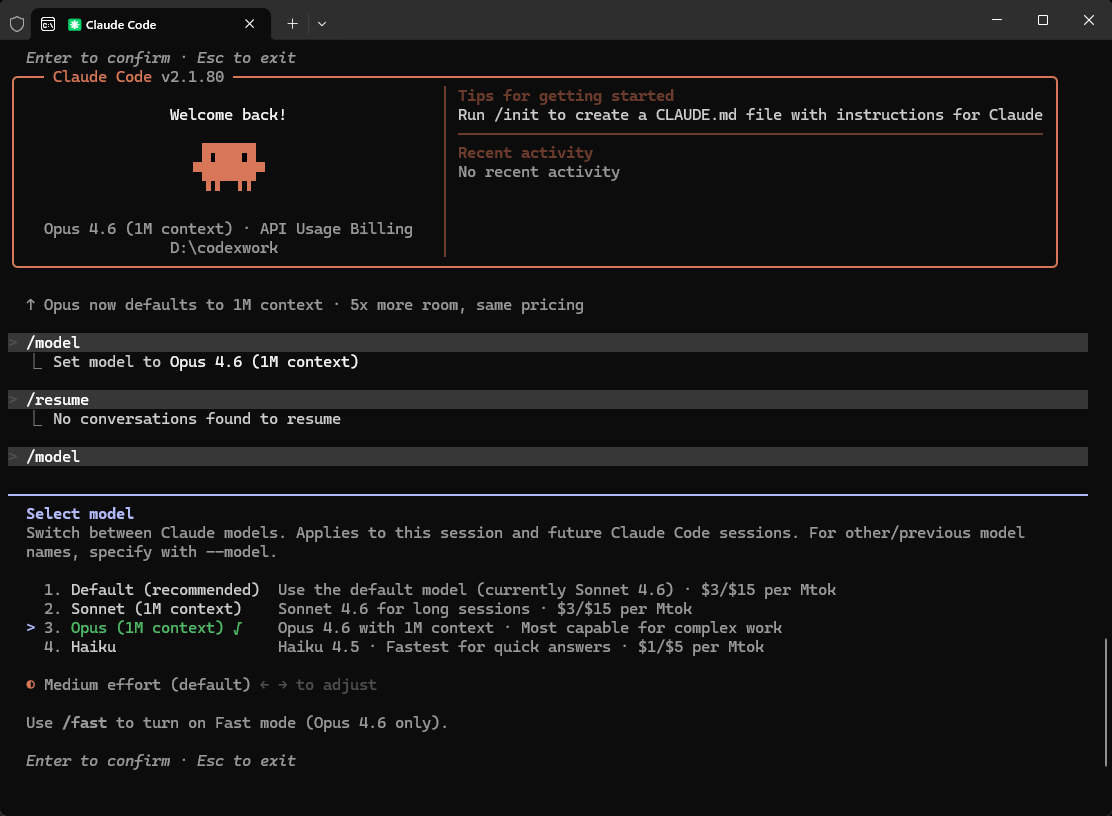Image resolution: width=1112 pixels, height=816 pixels.
Task: Click the bottom 'Enter to confirm · Esc to exit' hint
Action: pos(161,761)
